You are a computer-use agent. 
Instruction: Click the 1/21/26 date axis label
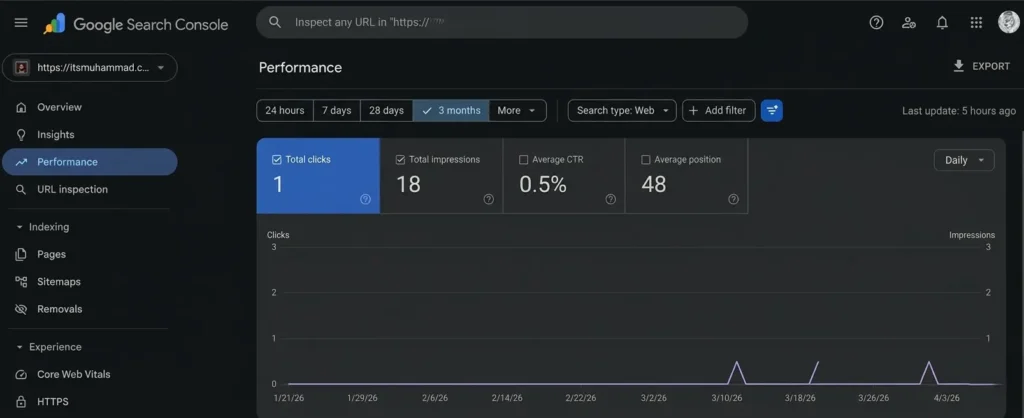pyautogui.click(x=288, y=398)
